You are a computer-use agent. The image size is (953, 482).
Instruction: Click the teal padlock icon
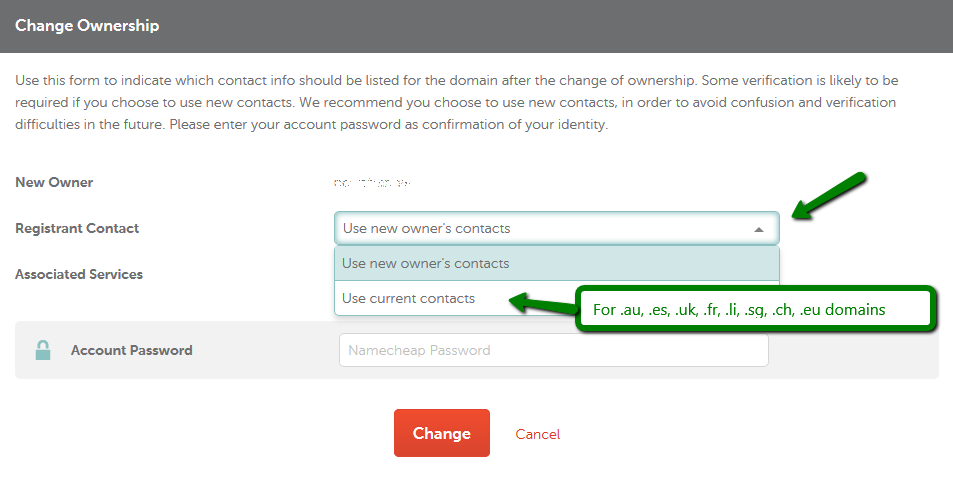[x=43, y=350]
